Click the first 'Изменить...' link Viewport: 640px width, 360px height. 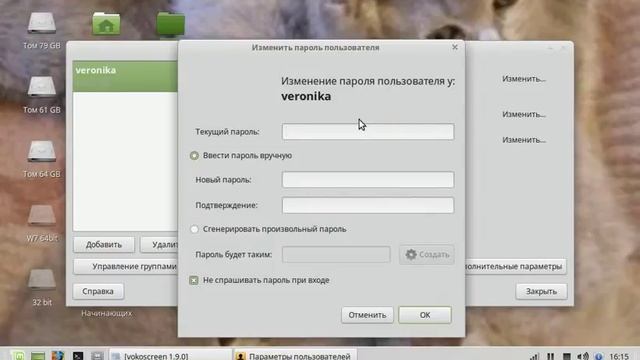pos(524,79)
